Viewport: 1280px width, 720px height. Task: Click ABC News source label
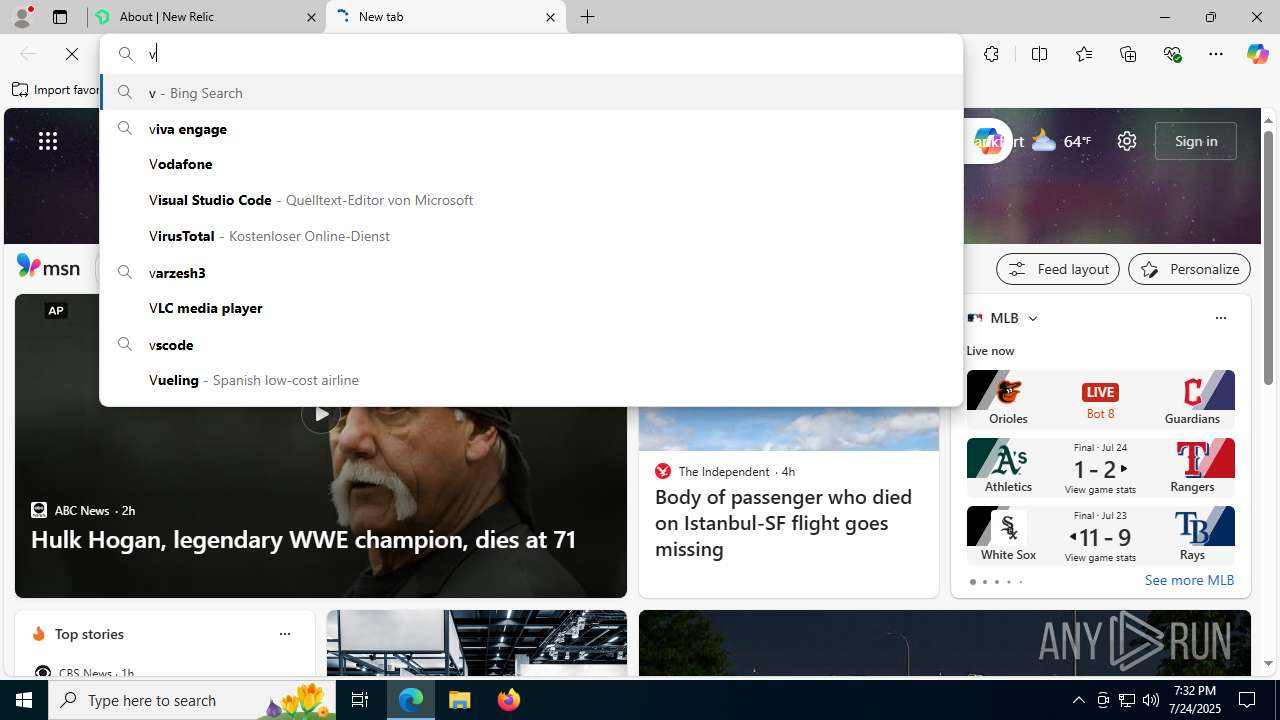click(x=82, y=510)
